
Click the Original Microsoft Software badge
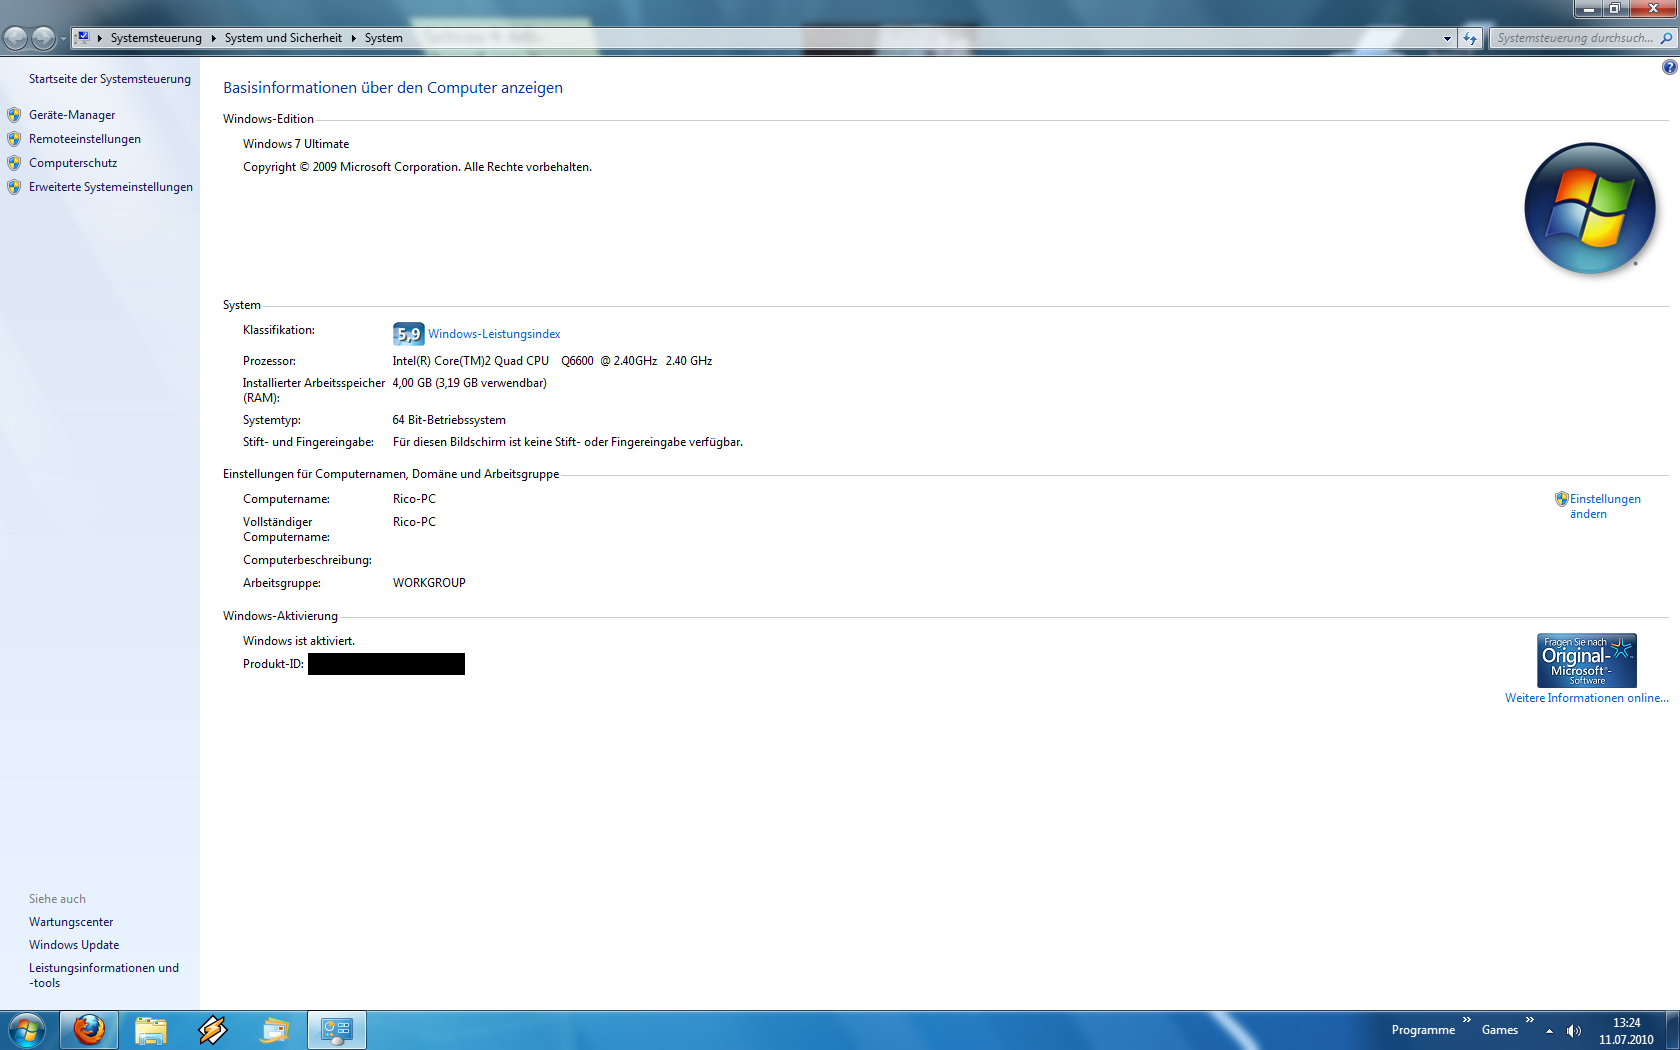(1587, 660)
